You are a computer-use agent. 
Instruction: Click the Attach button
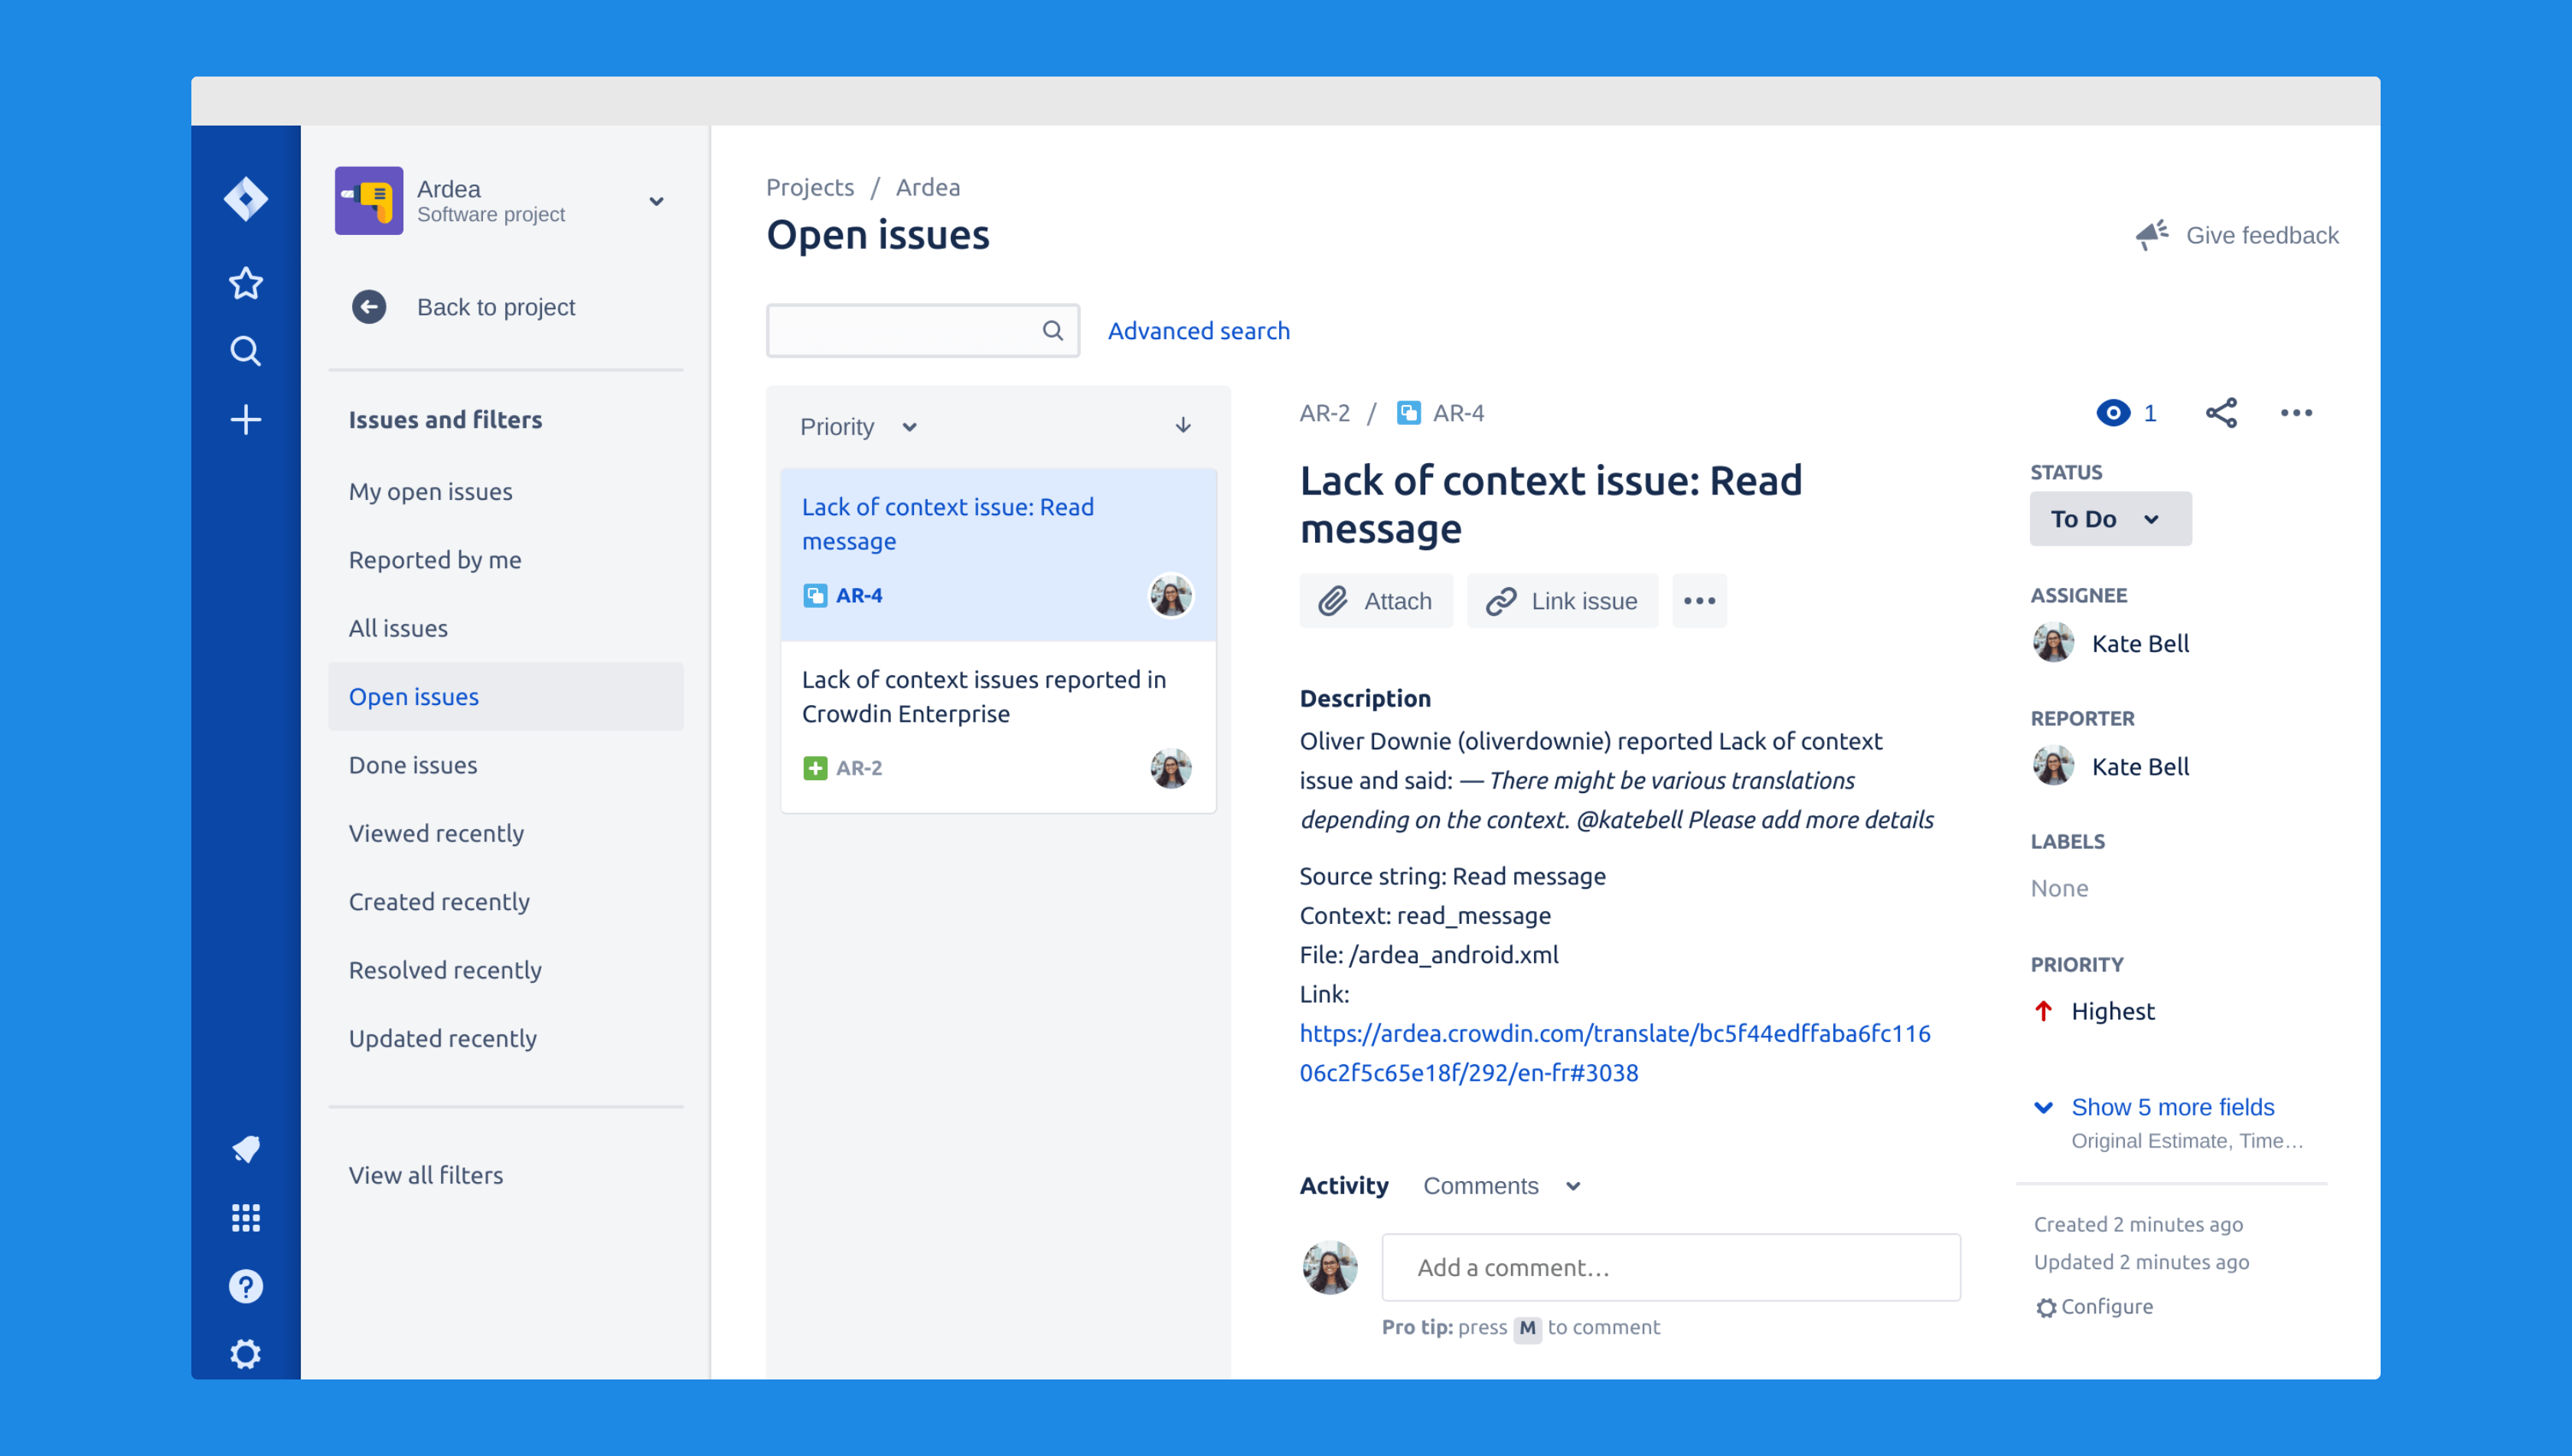[1375, 601]
